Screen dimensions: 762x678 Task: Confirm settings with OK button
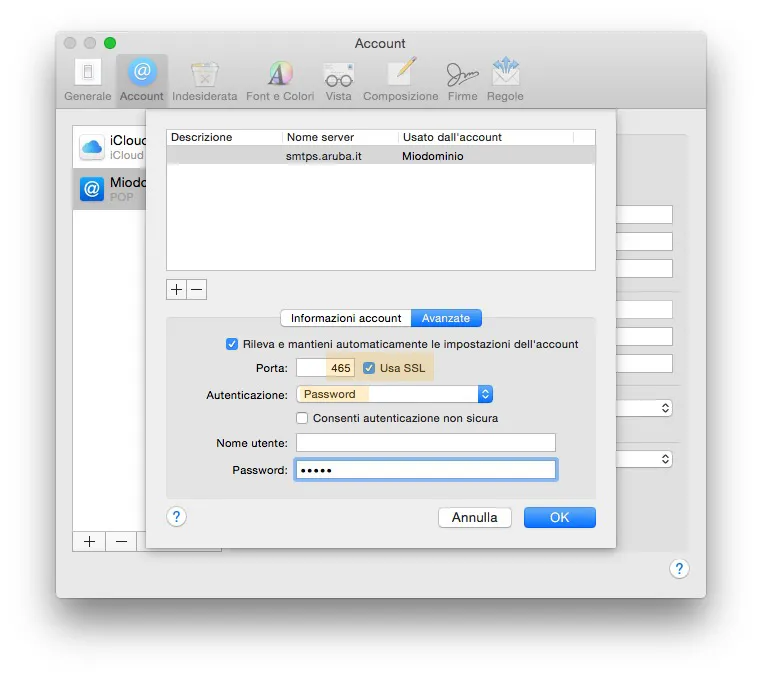[559, 517]
